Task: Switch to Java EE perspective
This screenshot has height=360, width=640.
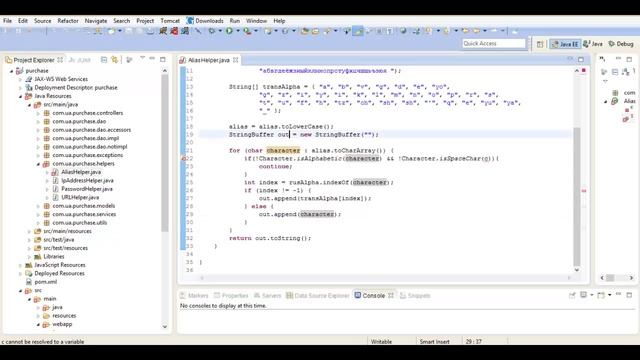Action: 565,44
